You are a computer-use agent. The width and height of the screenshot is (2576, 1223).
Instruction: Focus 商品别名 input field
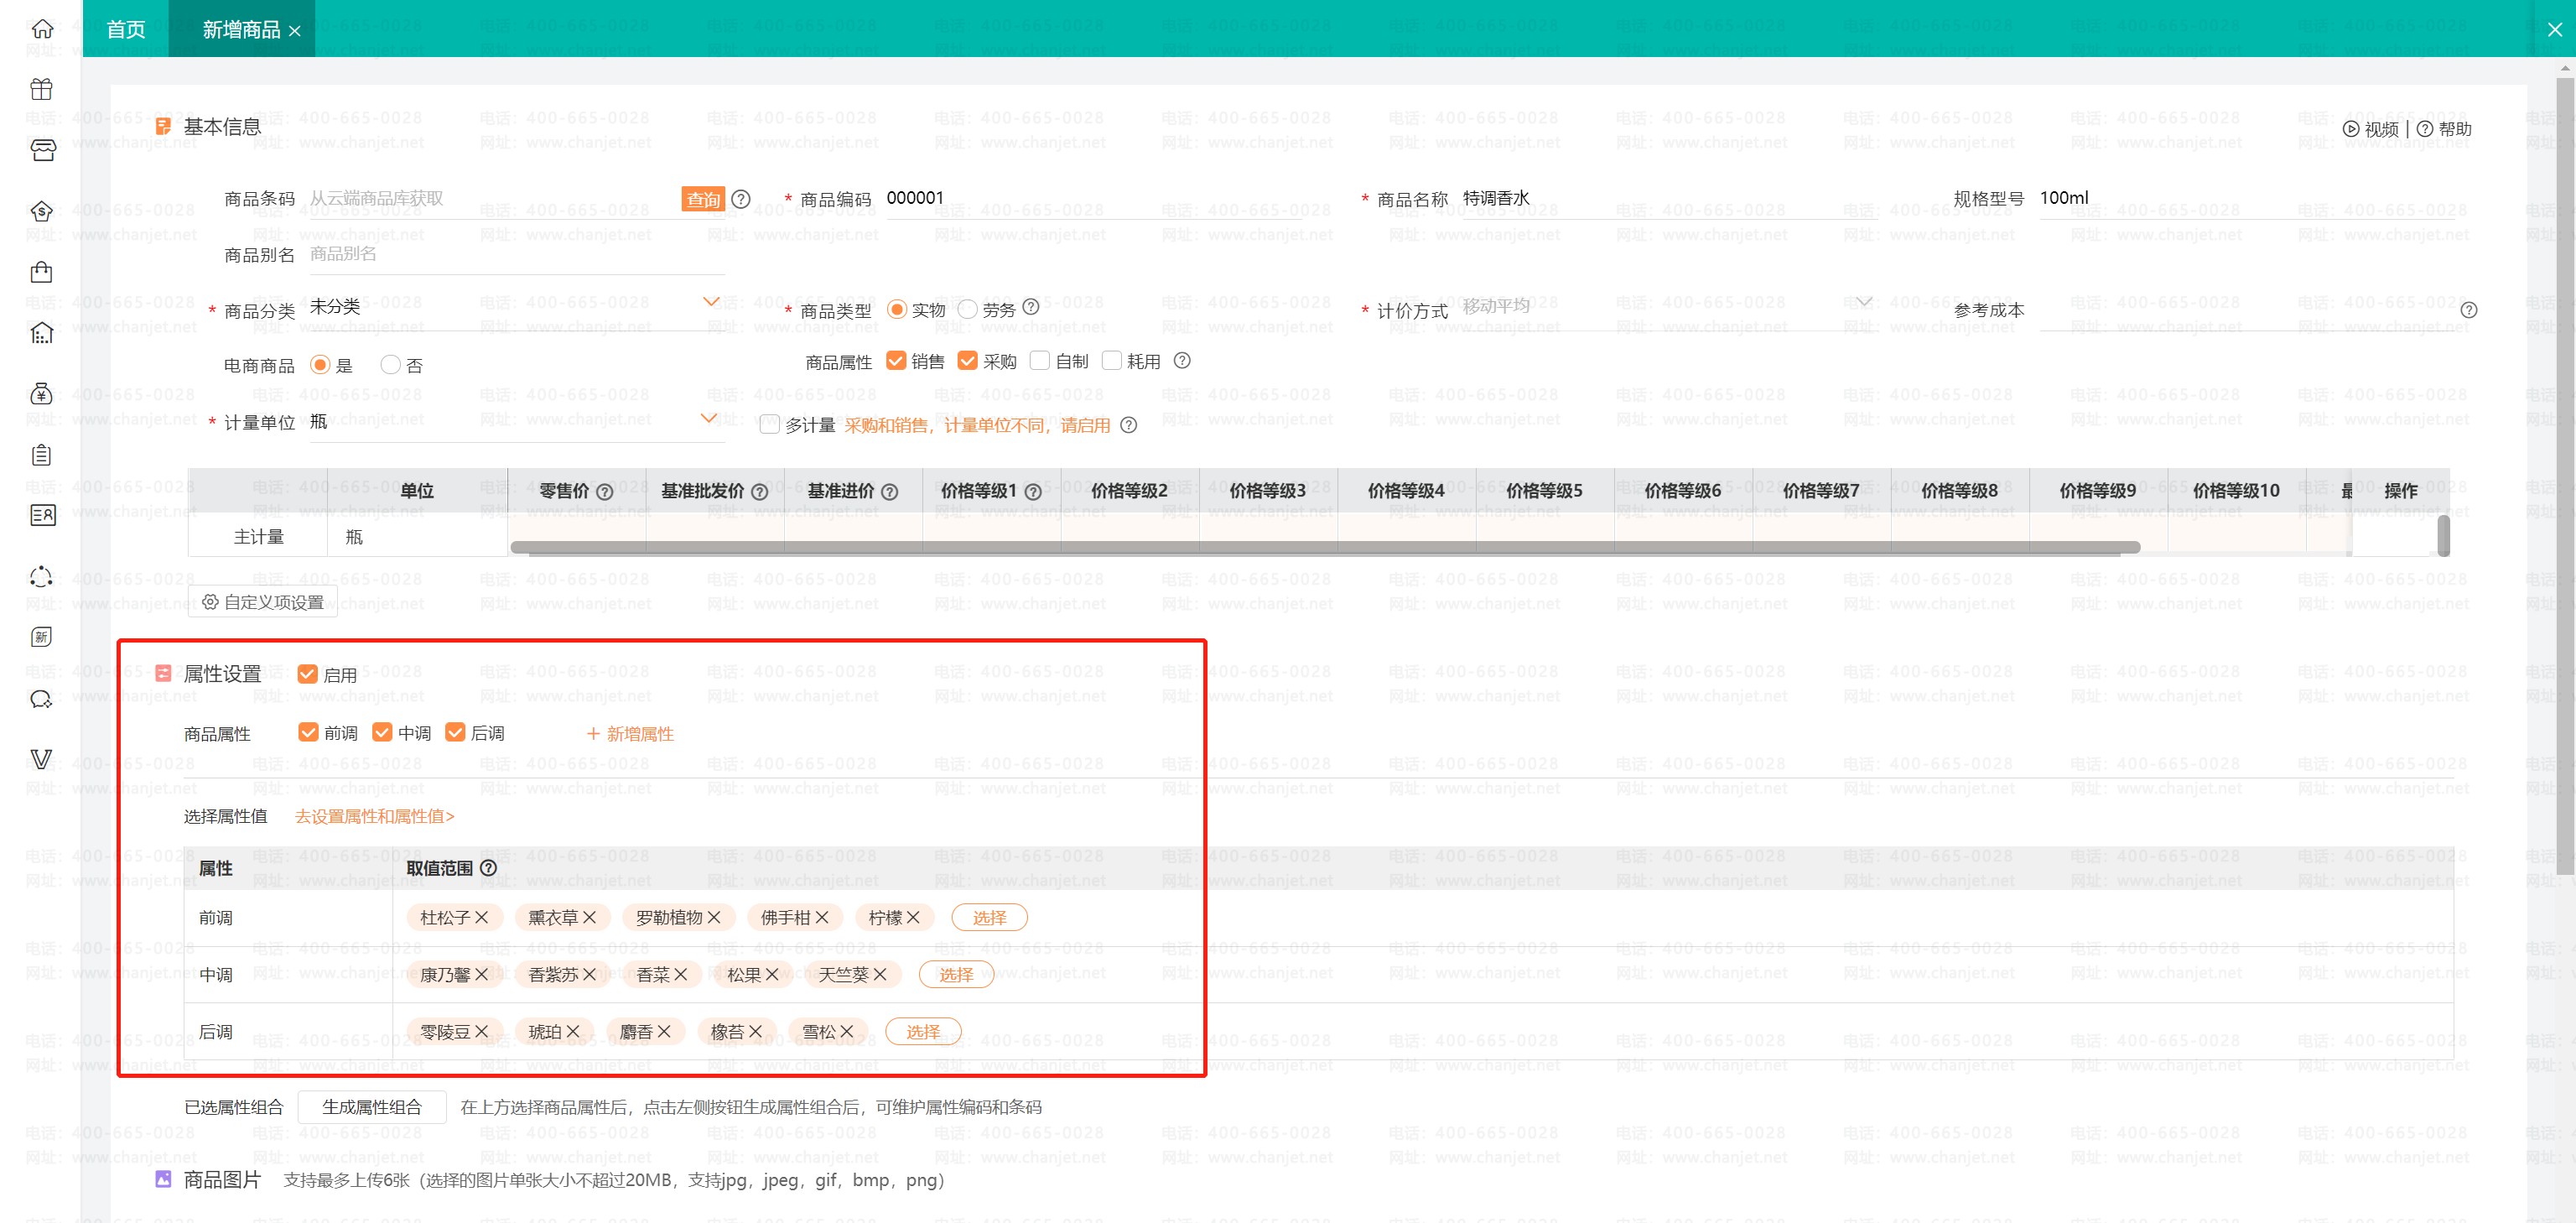pyautogui.click(x=516, y=254)
